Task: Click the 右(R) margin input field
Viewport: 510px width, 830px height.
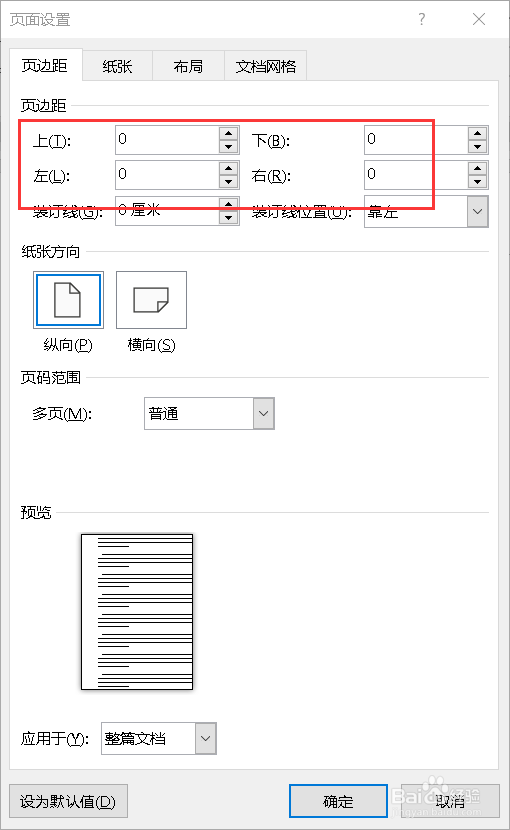Action: pos(416,175)
